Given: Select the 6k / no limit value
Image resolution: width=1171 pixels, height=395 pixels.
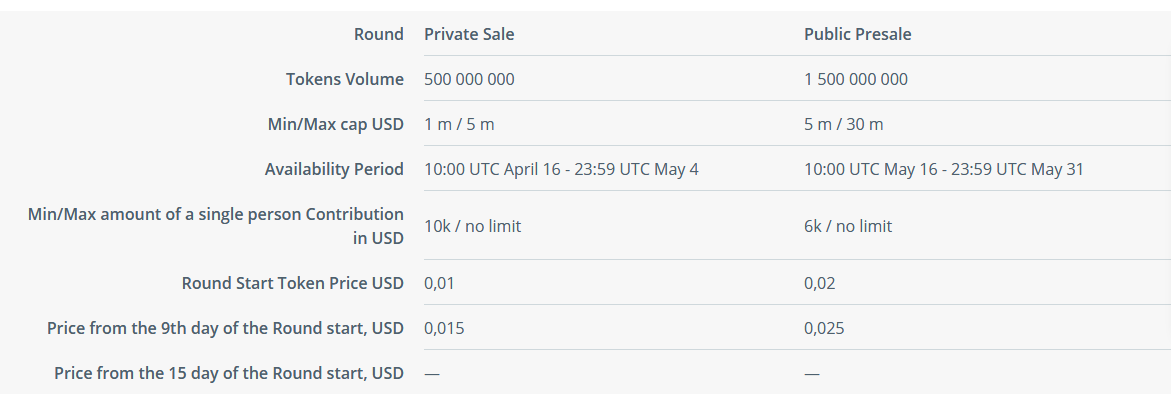Looking at the screenshot, I should (848, 226).
